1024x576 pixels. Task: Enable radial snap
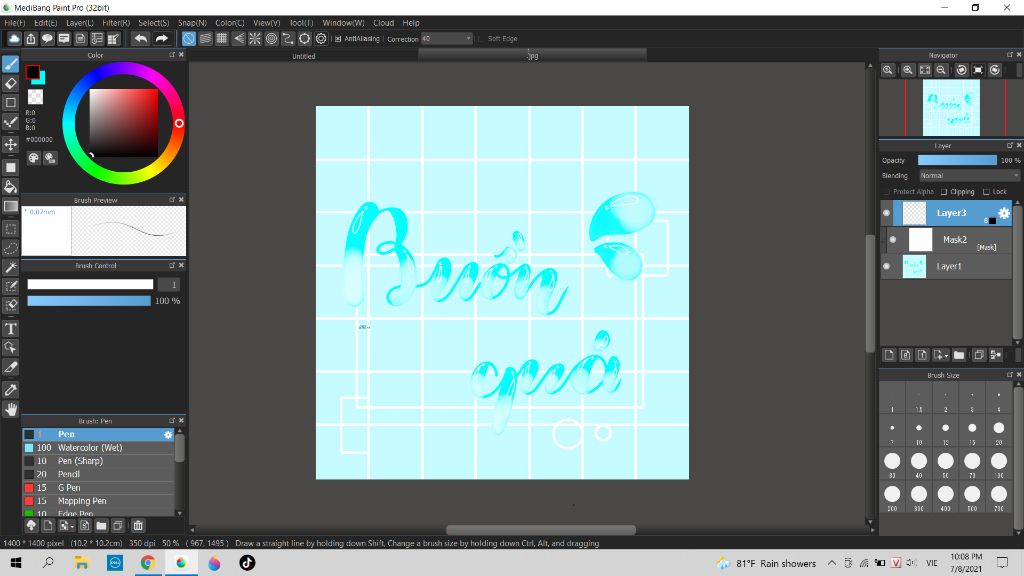(x=255, y=39)
